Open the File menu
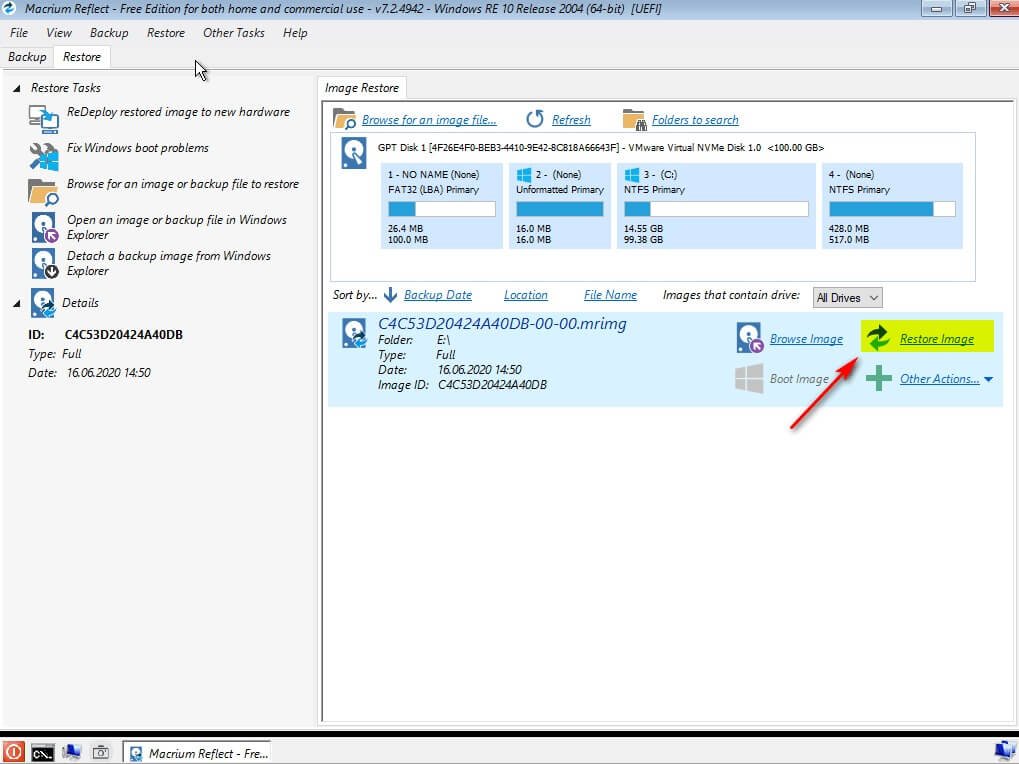The width and height of the screenshot is (1019, 764). pyautogui.click(x=19, y=32)
